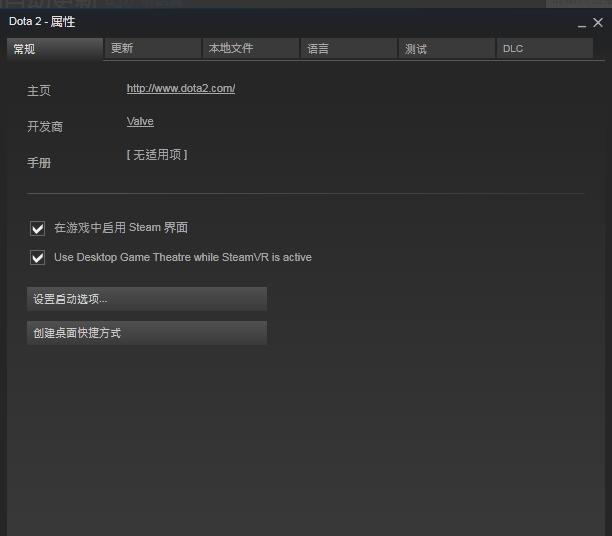612x536 pixels.
Task: Click the 创建桌面快捷方式 button
Action: click(x=147, y=333)
